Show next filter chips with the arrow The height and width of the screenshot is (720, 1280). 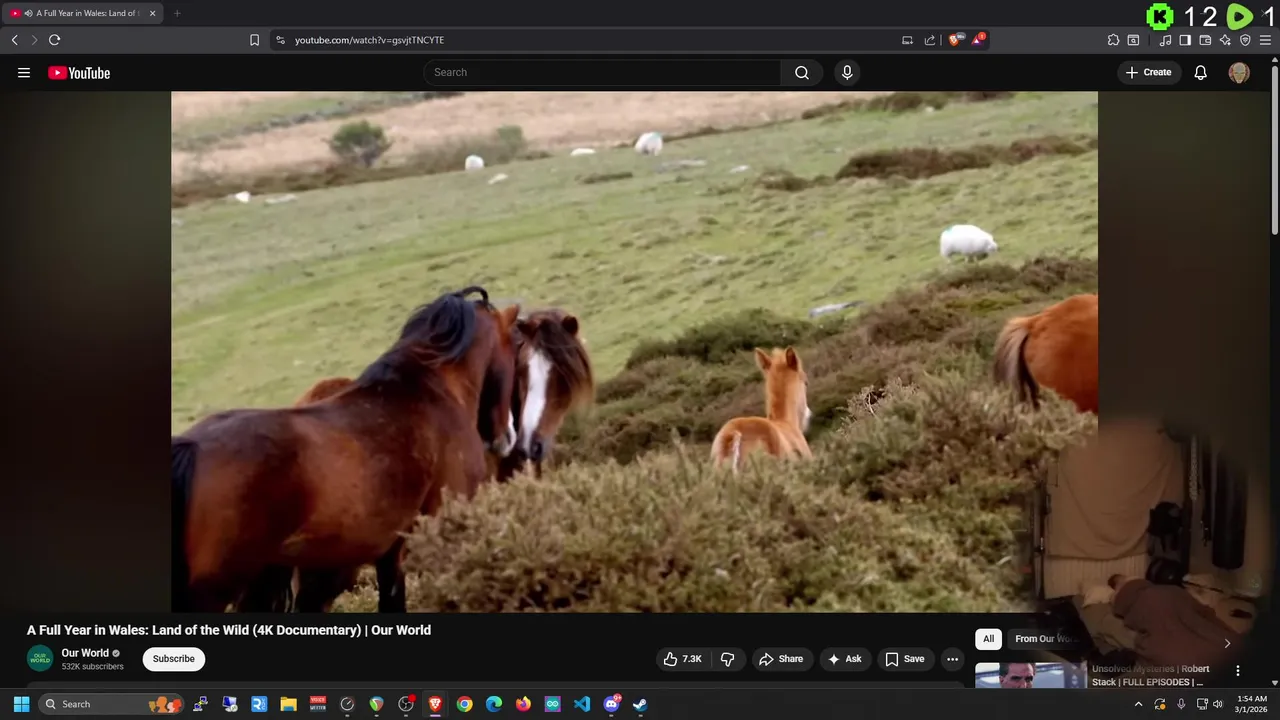pyautogui.click(x=1227, y=643)
